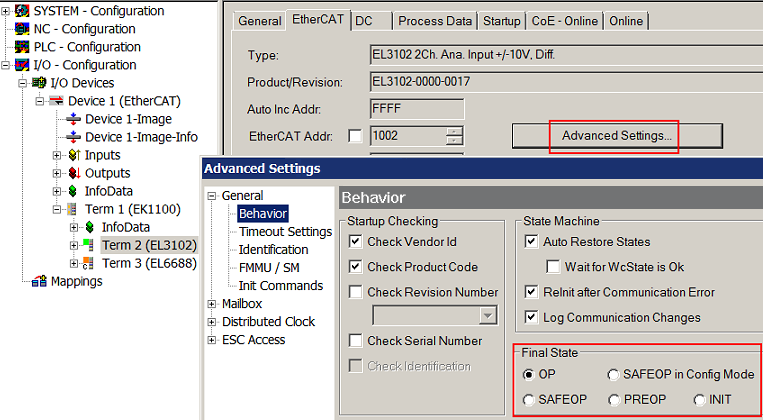Viewport: 763px width, 420px height.
Task: Select the I/O Devices tree icon
Action: [40, 83]
